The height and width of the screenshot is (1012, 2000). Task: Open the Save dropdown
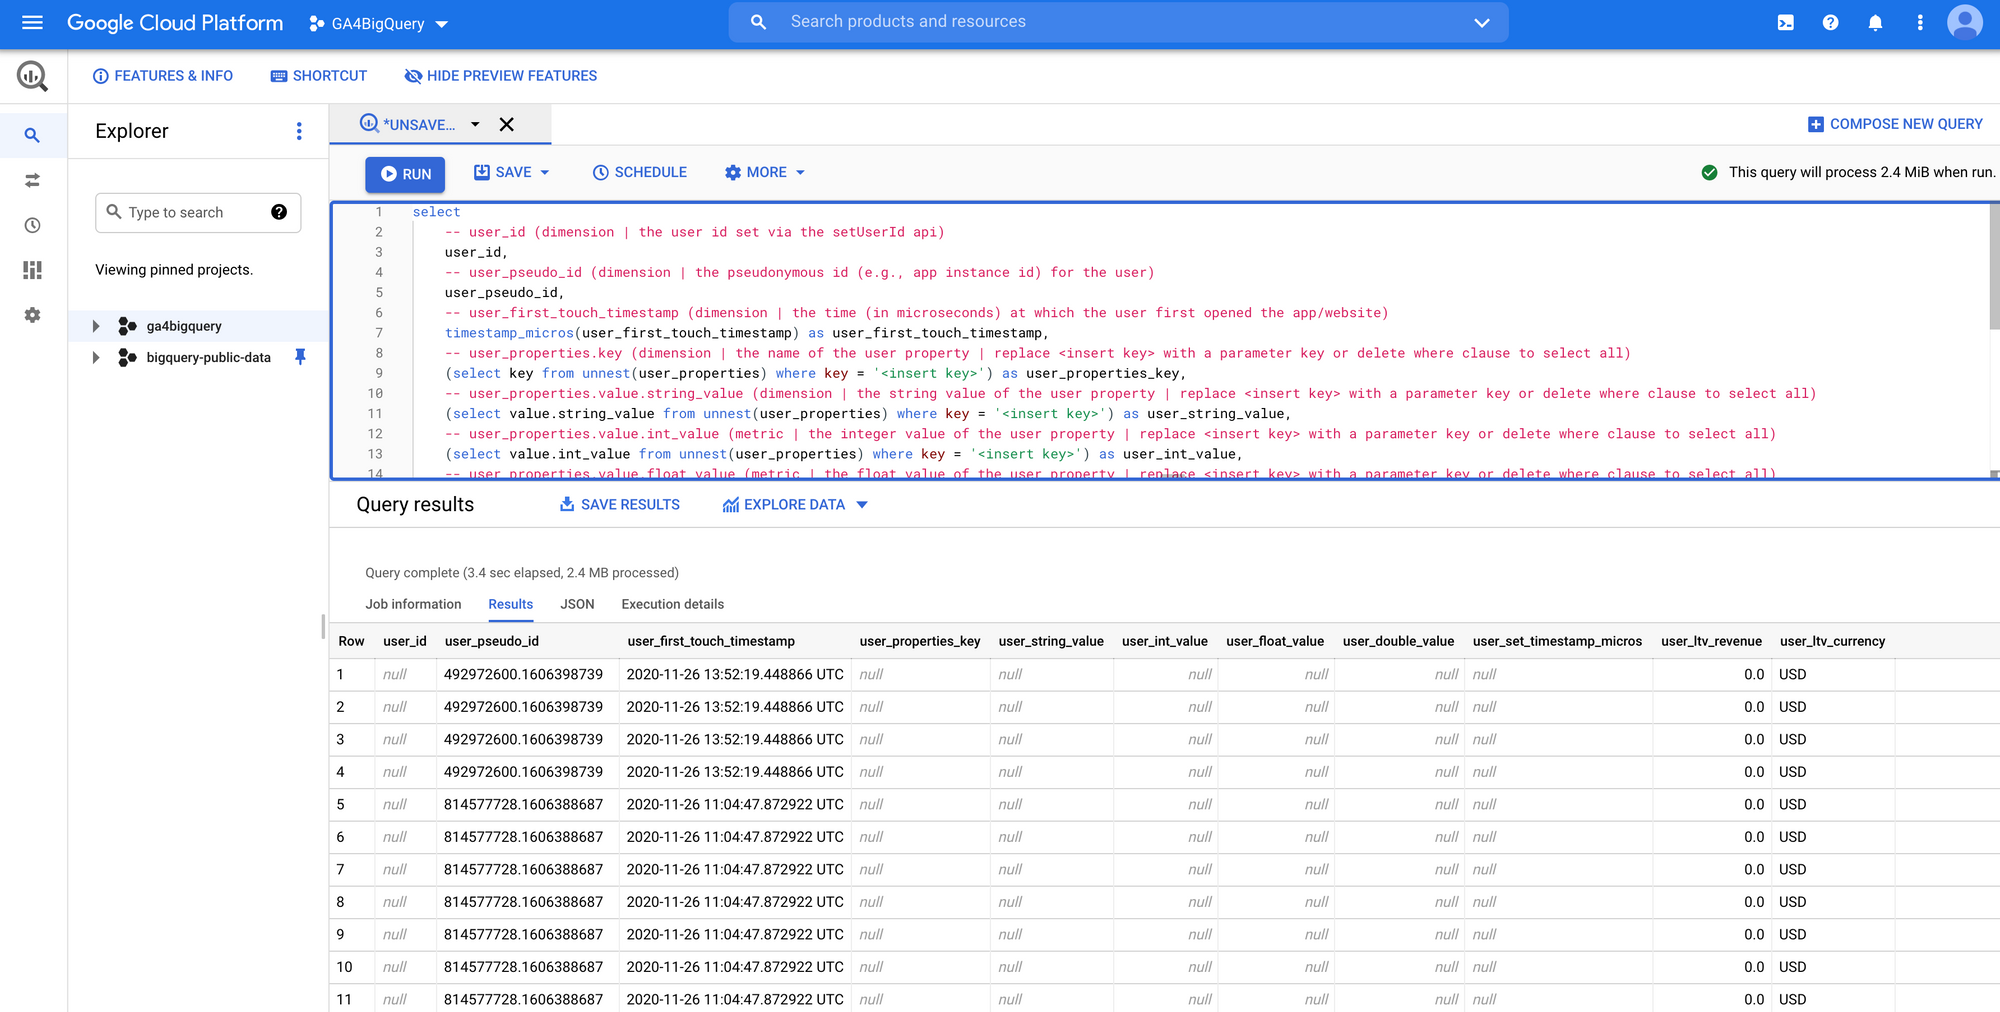[512, 172]
